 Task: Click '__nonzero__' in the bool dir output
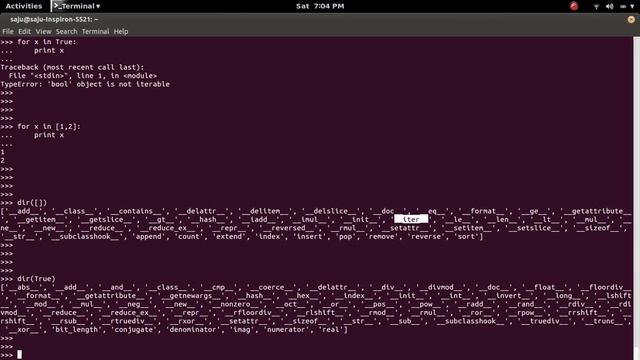pyautogui.click(x=237, y=304)
